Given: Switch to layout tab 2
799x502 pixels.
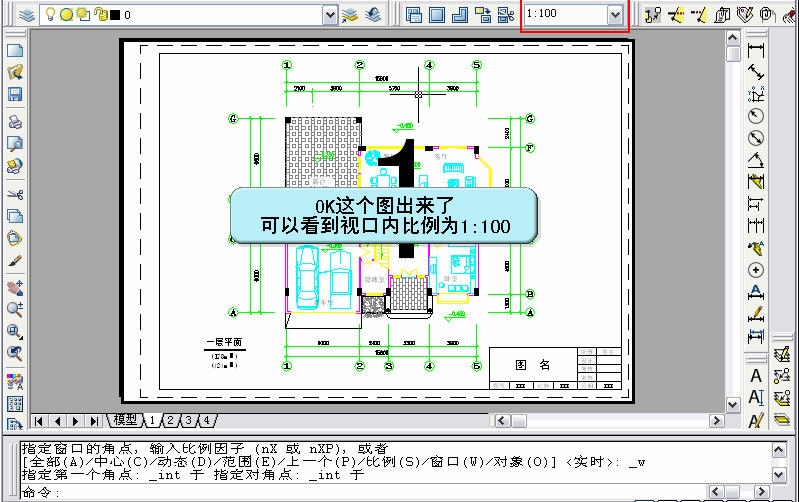Looking at the screenshot, I should pos(171,420).
